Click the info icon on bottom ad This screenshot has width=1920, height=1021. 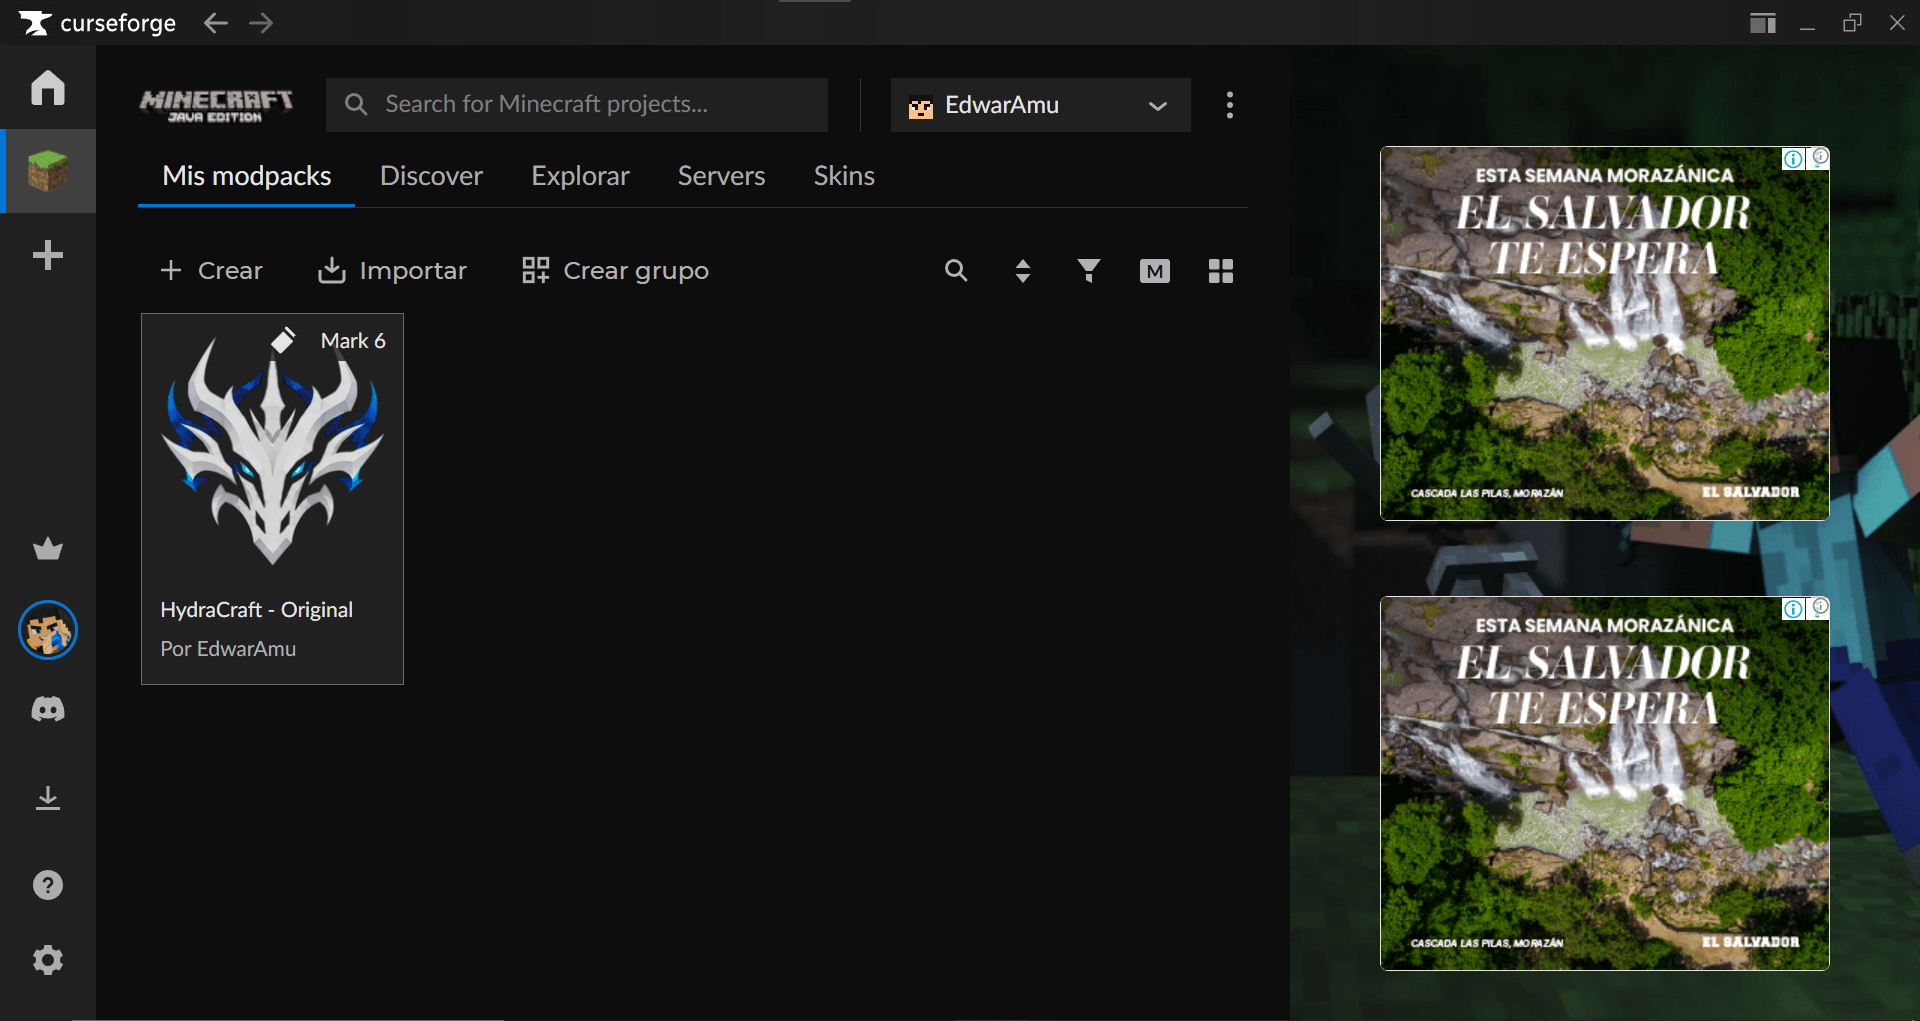pos(1794,609)
